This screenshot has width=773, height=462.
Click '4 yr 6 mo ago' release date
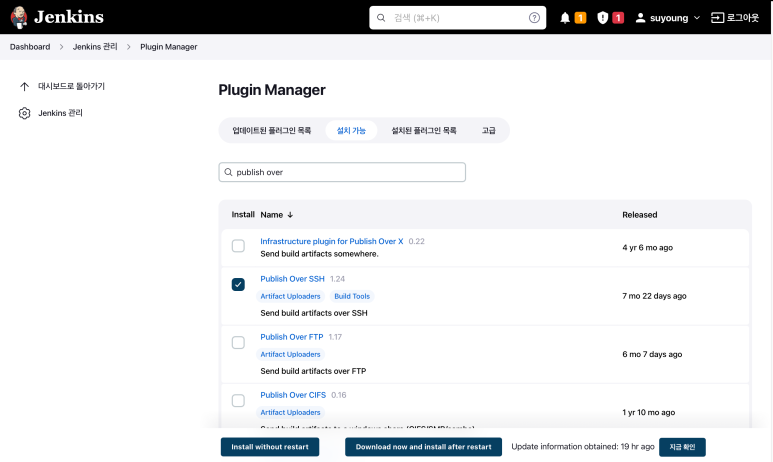[x=647, y=248]
